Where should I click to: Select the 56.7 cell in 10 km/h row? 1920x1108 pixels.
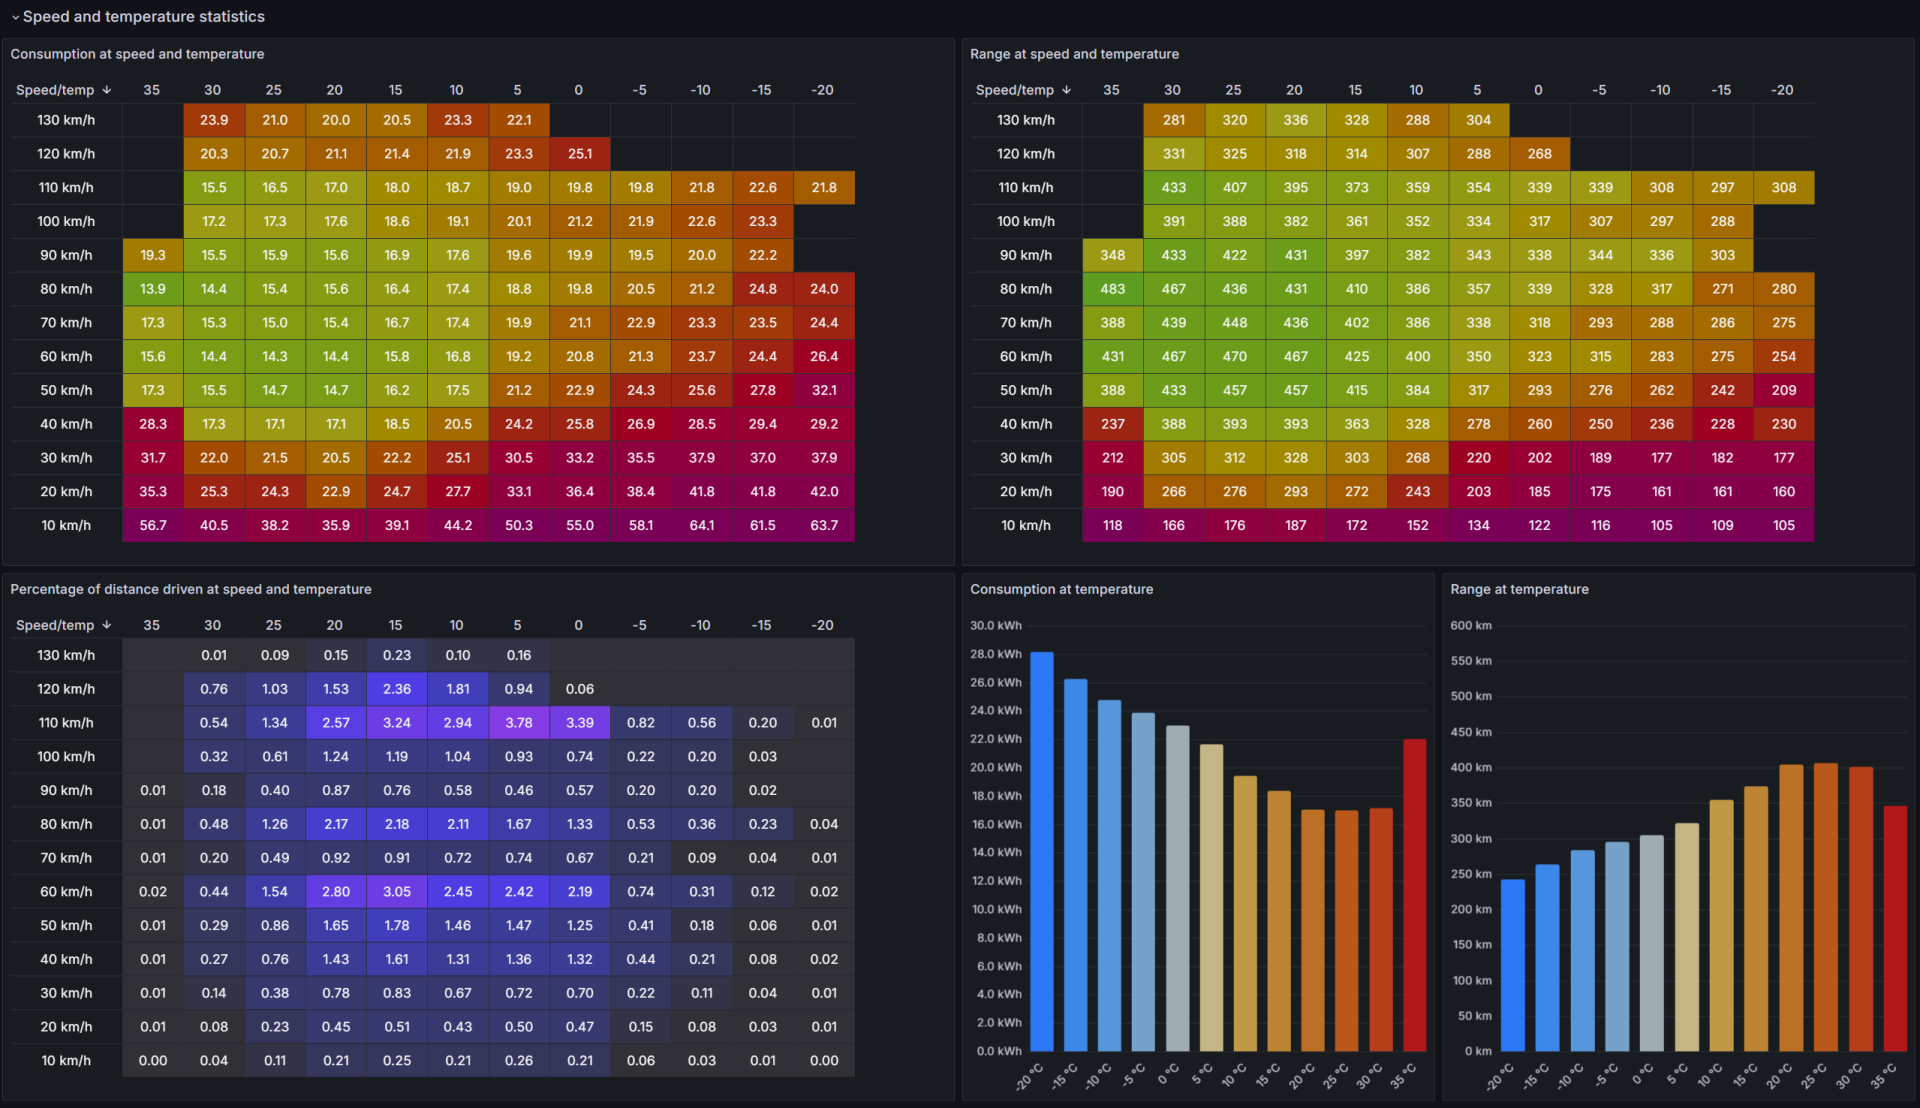pos(153,525)
